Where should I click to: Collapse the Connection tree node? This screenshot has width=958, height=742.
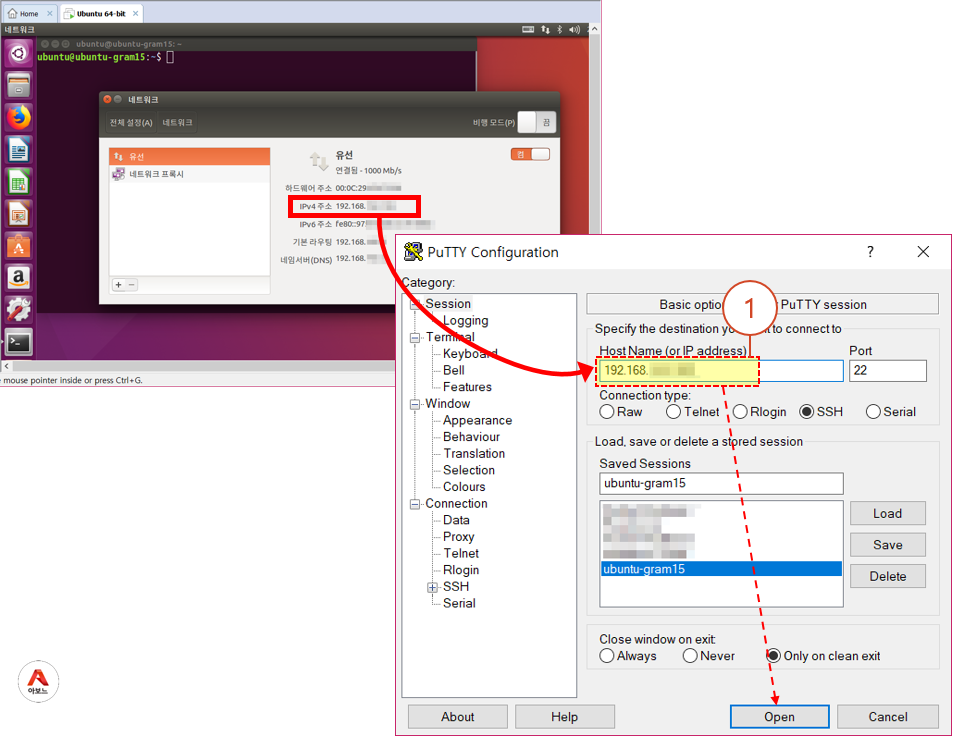(x=415, y=504)
